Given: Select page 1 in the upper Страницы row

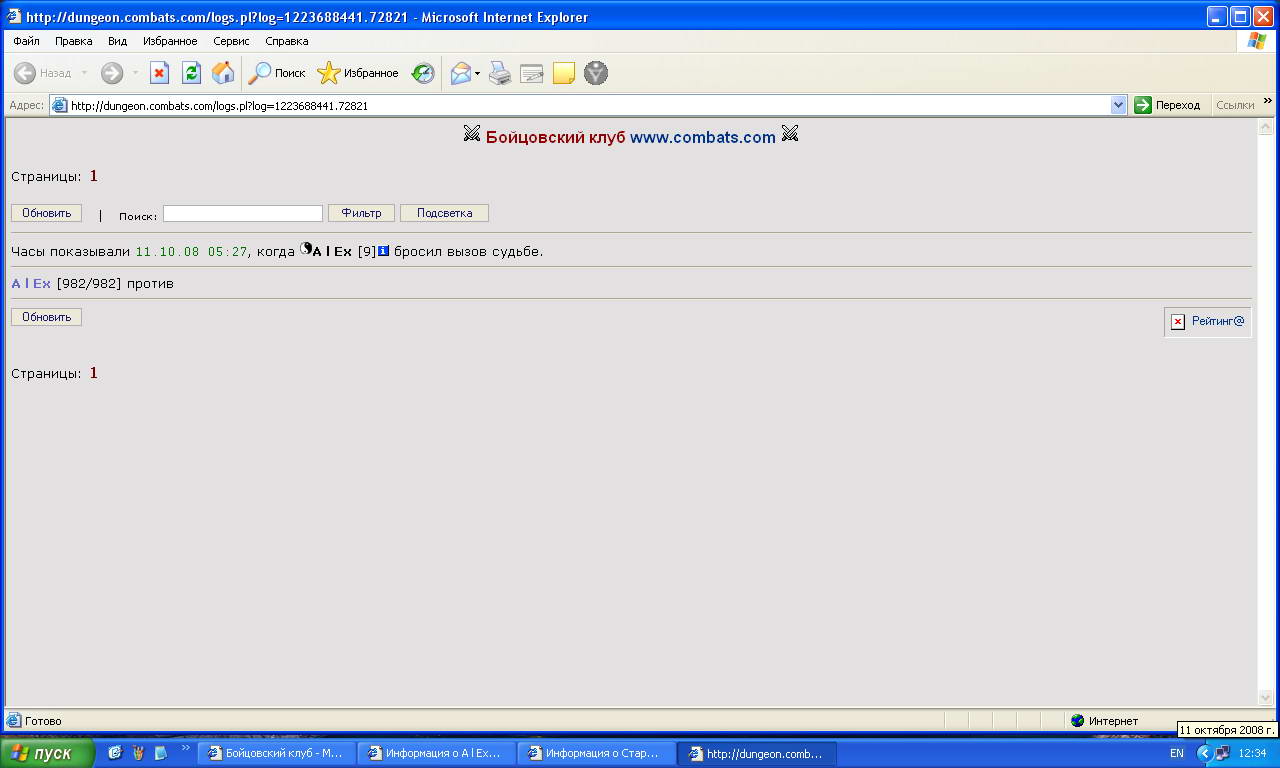Looking at the screenshot, I should tap(94, 176).
